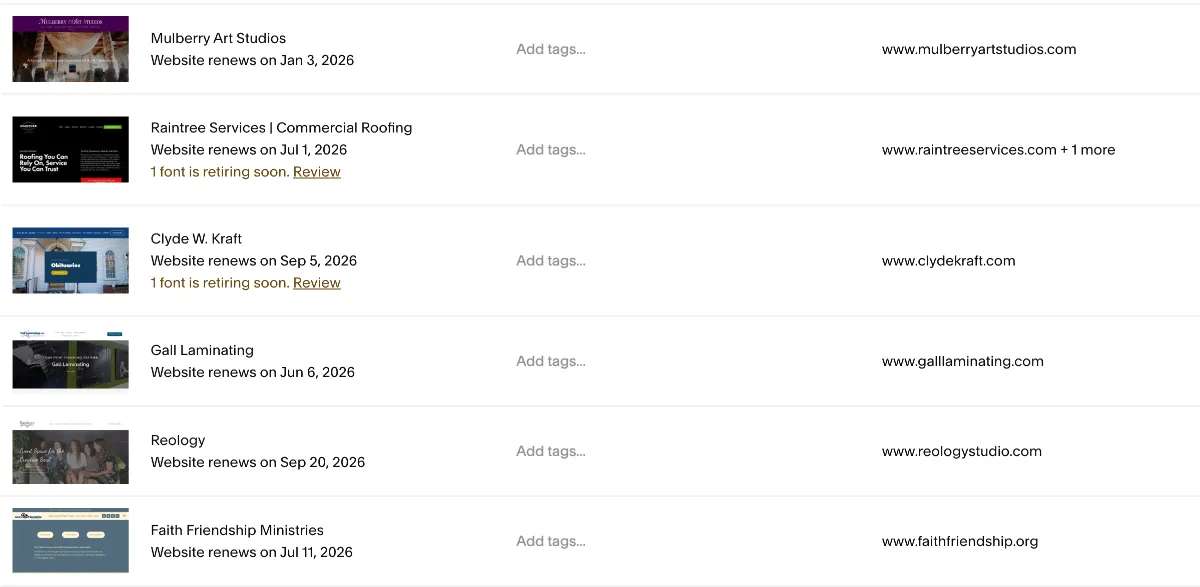Image resolution: width=1200 pixels, height=587 pixels.
Task: Open the Gall Laminating site thumbnail
Action: 70,361
